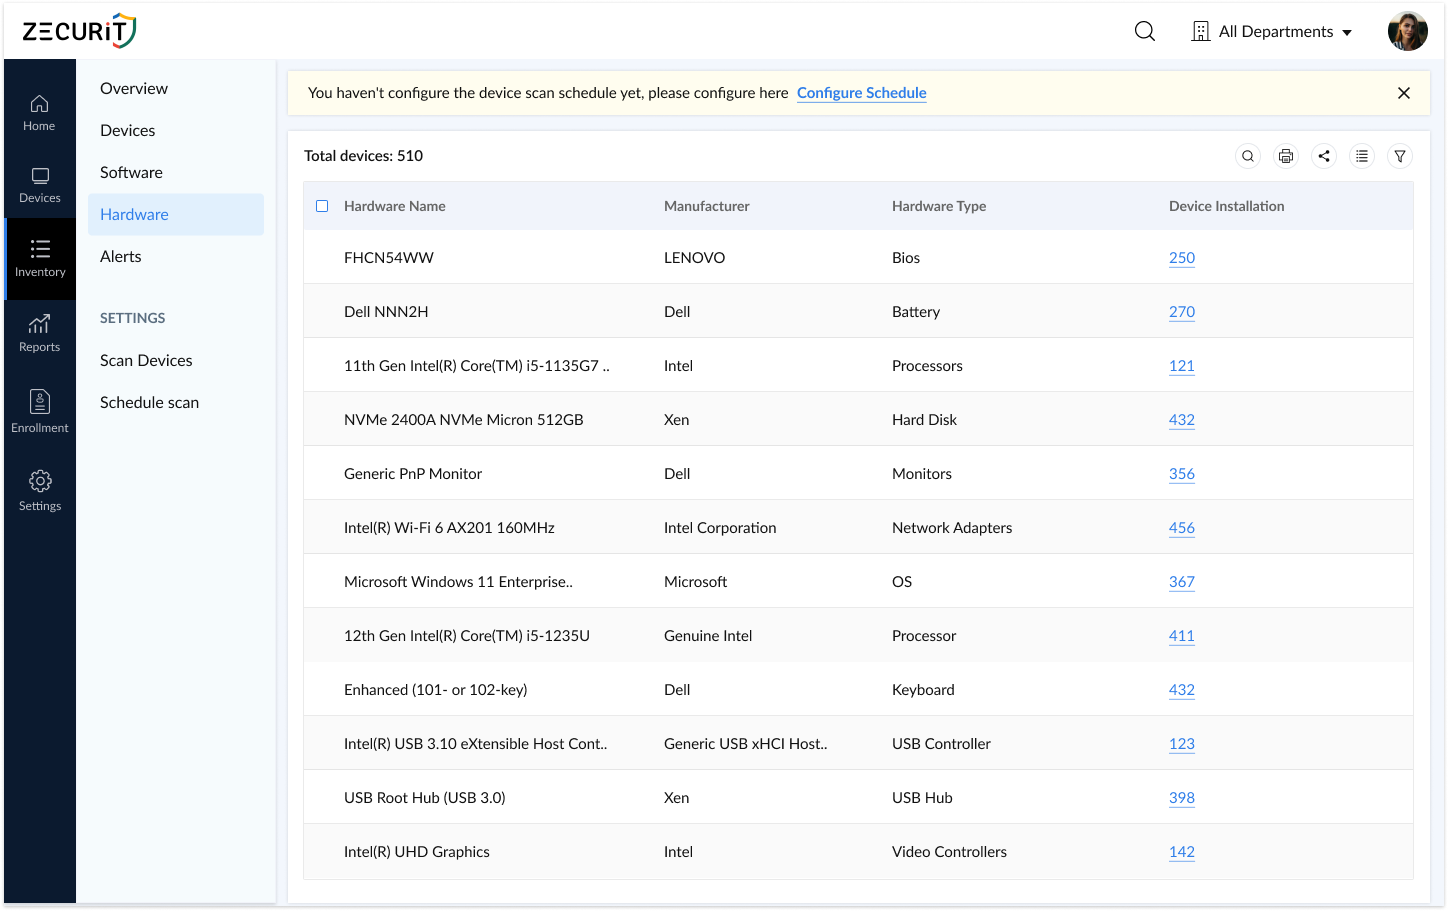Click the Hardware Type column header
Image resolution: width=1448 pixels, height=911 pixels.
point(939,206)
